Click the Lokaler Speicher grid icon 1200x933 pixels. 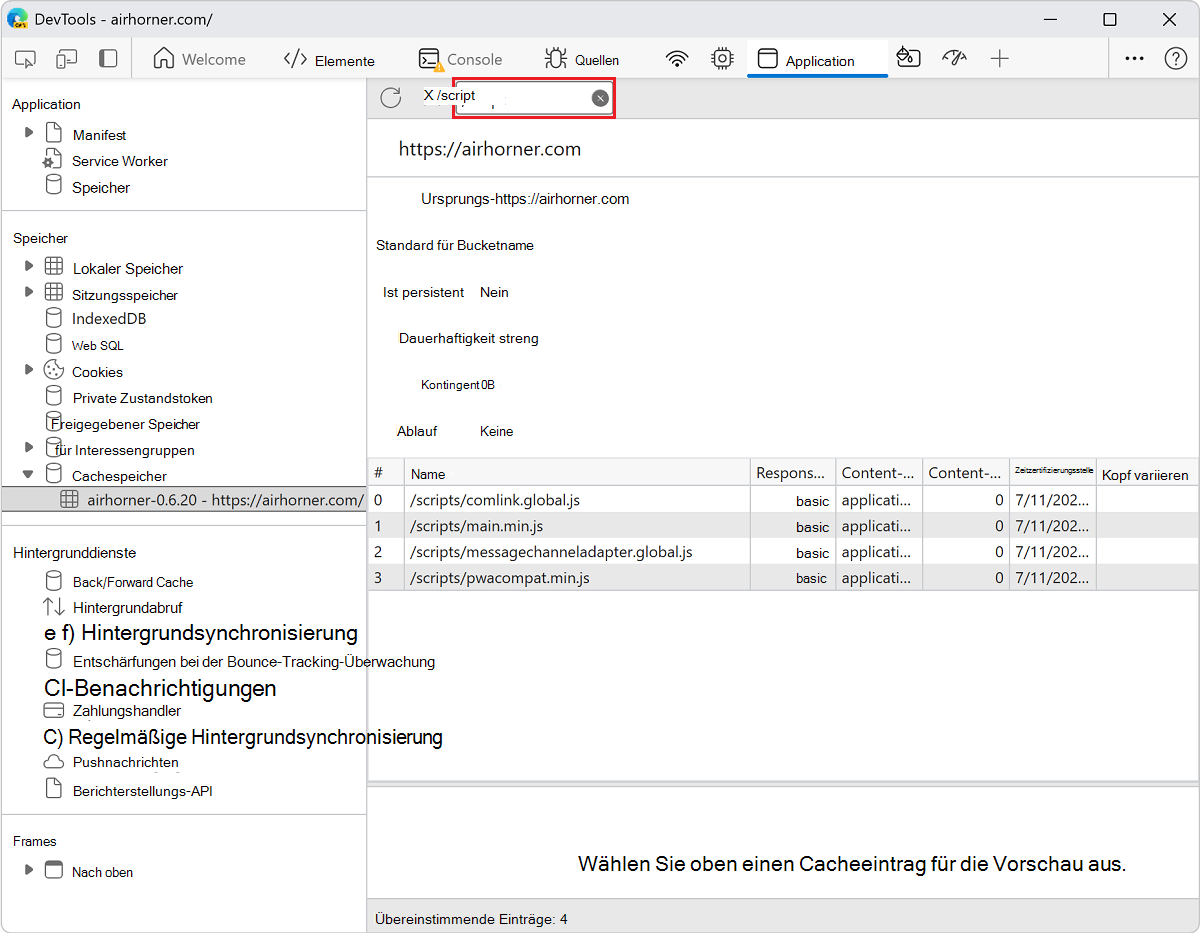click(54, 266)
